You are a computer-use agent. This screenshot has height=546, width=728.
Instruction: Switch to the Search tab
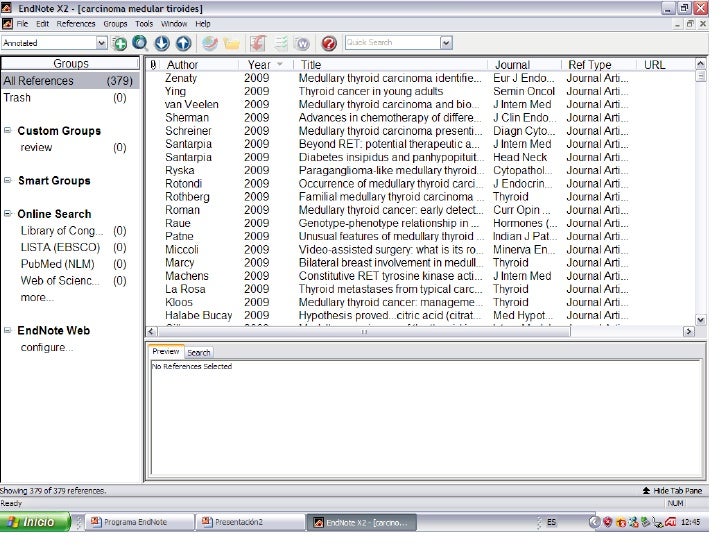199,352
